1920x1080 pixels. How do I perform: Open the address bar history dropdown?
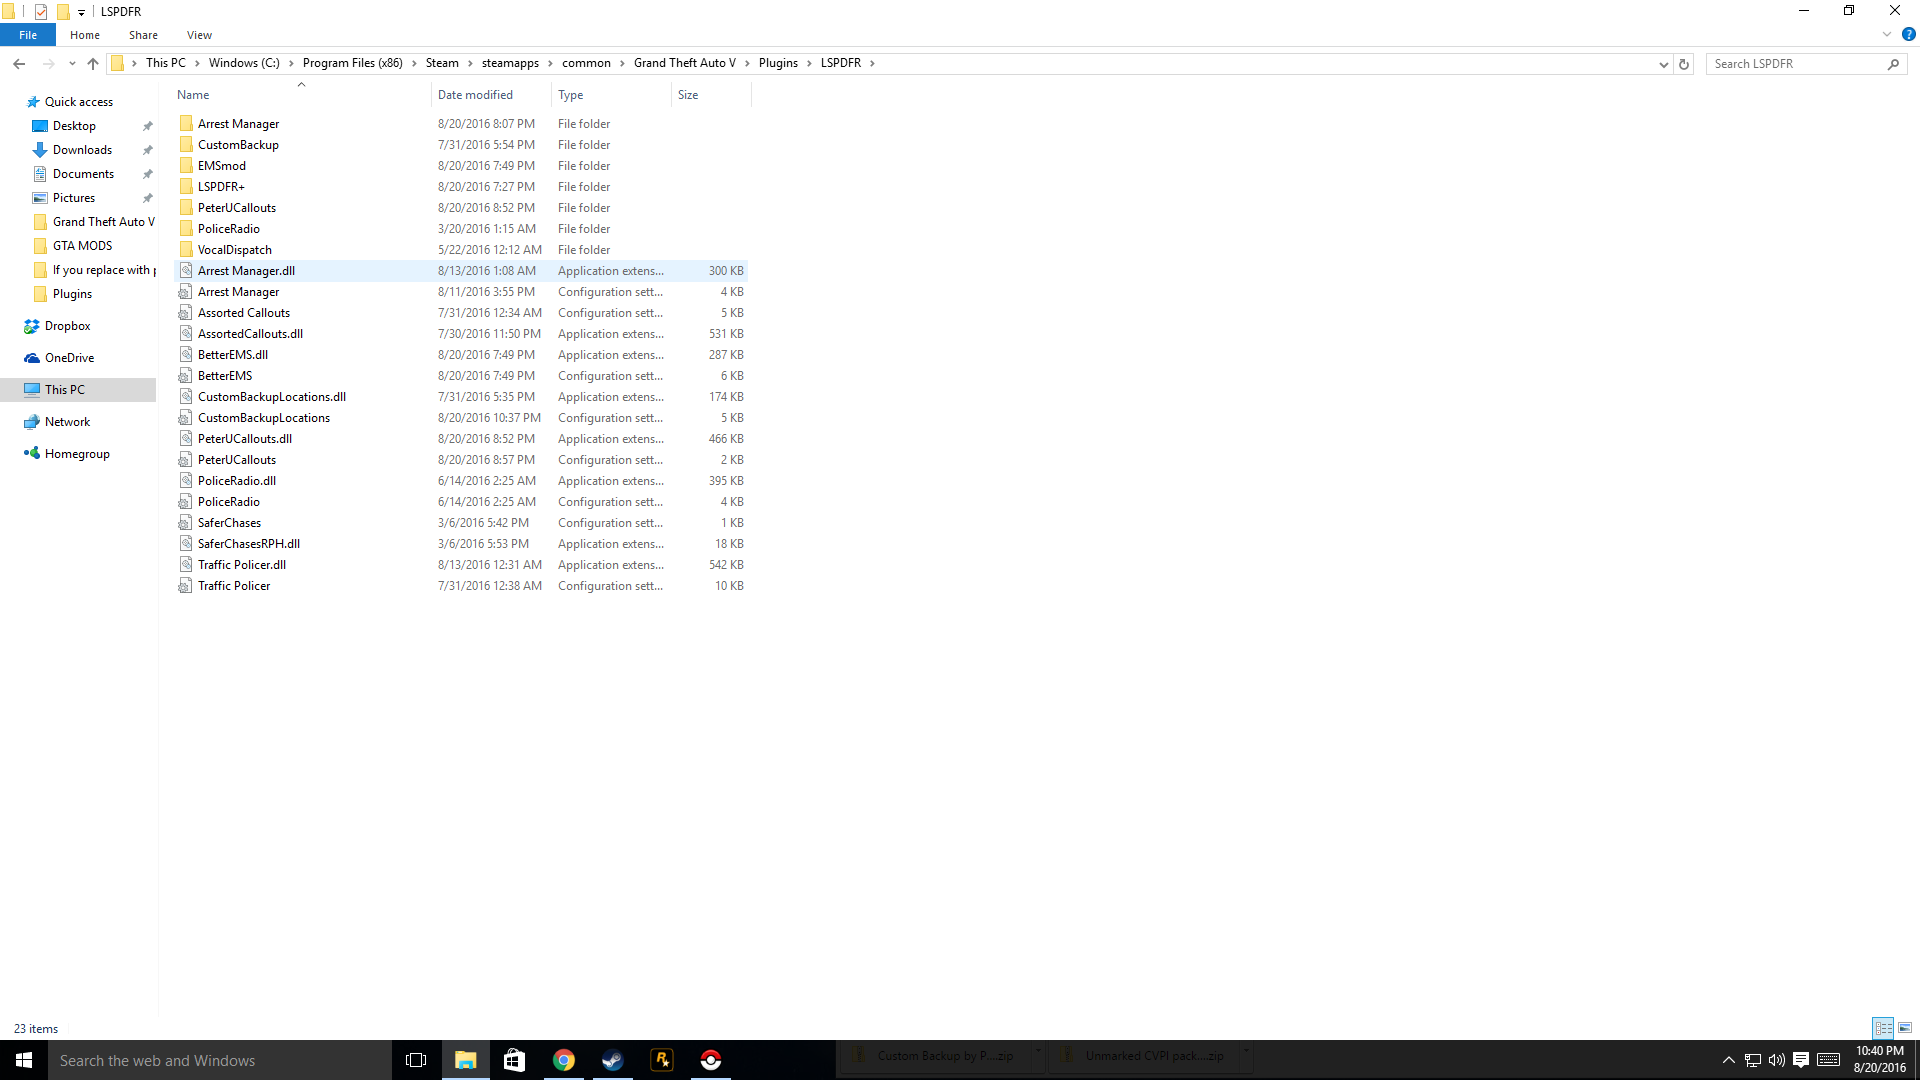coord(1663,64)
